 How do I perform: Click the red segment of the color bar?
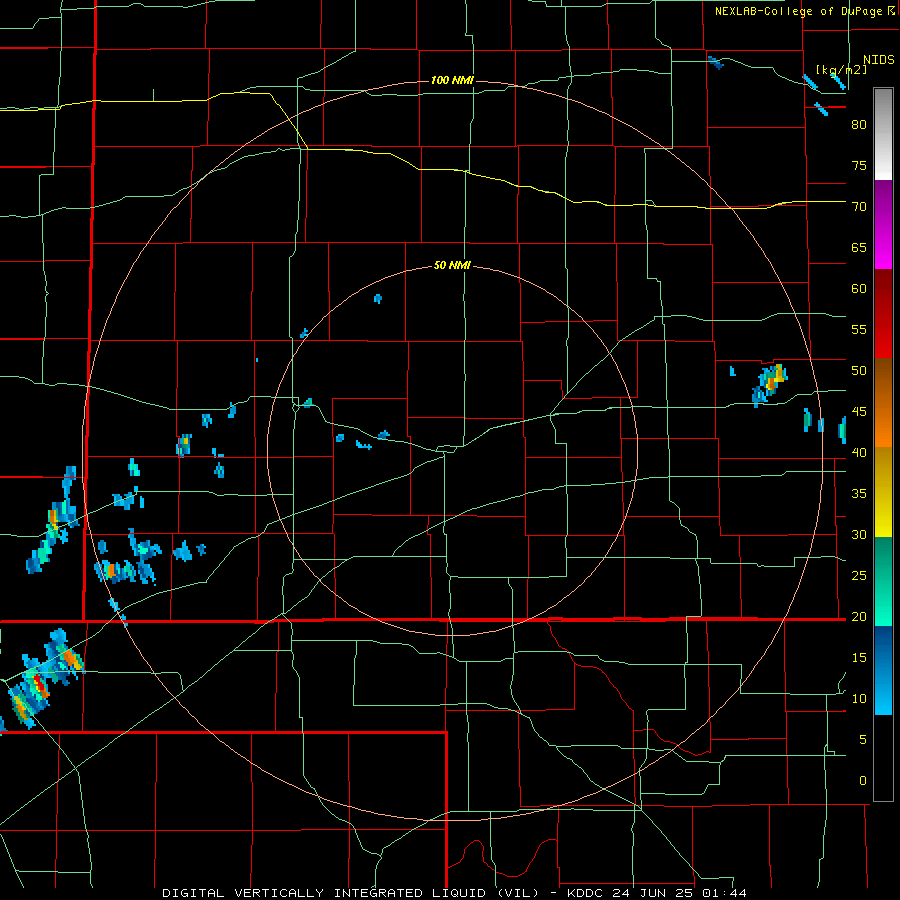pyautogui.click(x=884, y=314)
